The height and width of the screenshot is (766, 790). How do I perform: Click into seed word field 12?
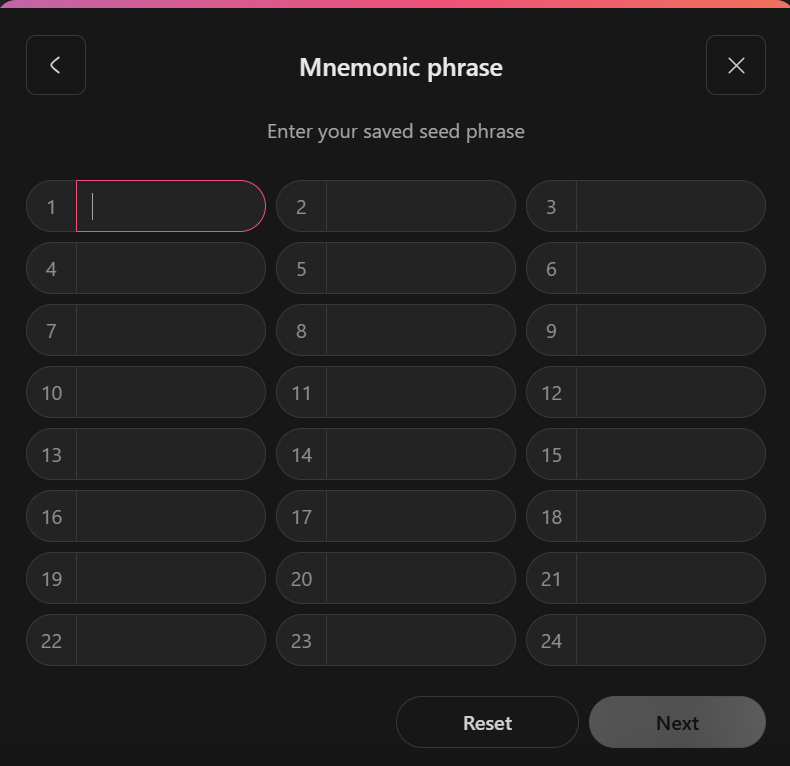(670, 393)
